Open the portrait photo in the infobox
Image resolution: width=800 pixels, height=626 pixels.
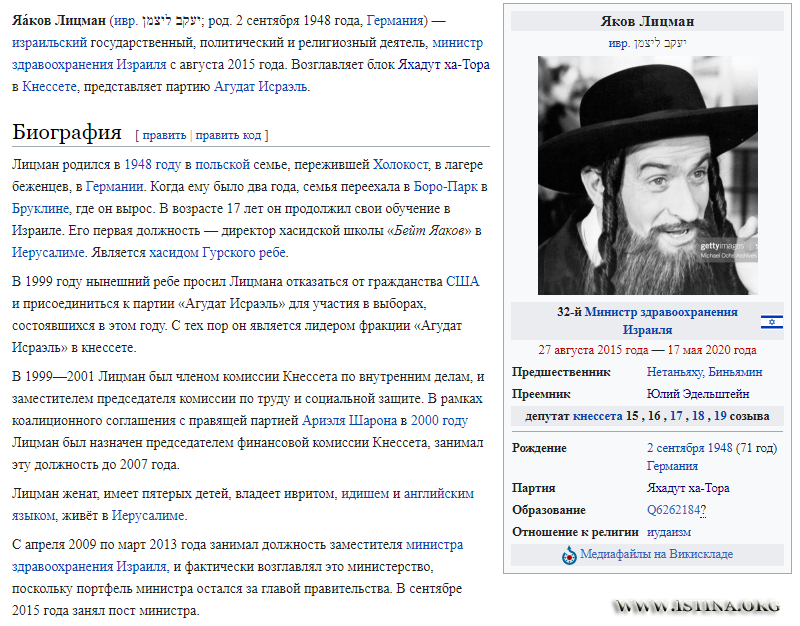[x=647, y=175]
